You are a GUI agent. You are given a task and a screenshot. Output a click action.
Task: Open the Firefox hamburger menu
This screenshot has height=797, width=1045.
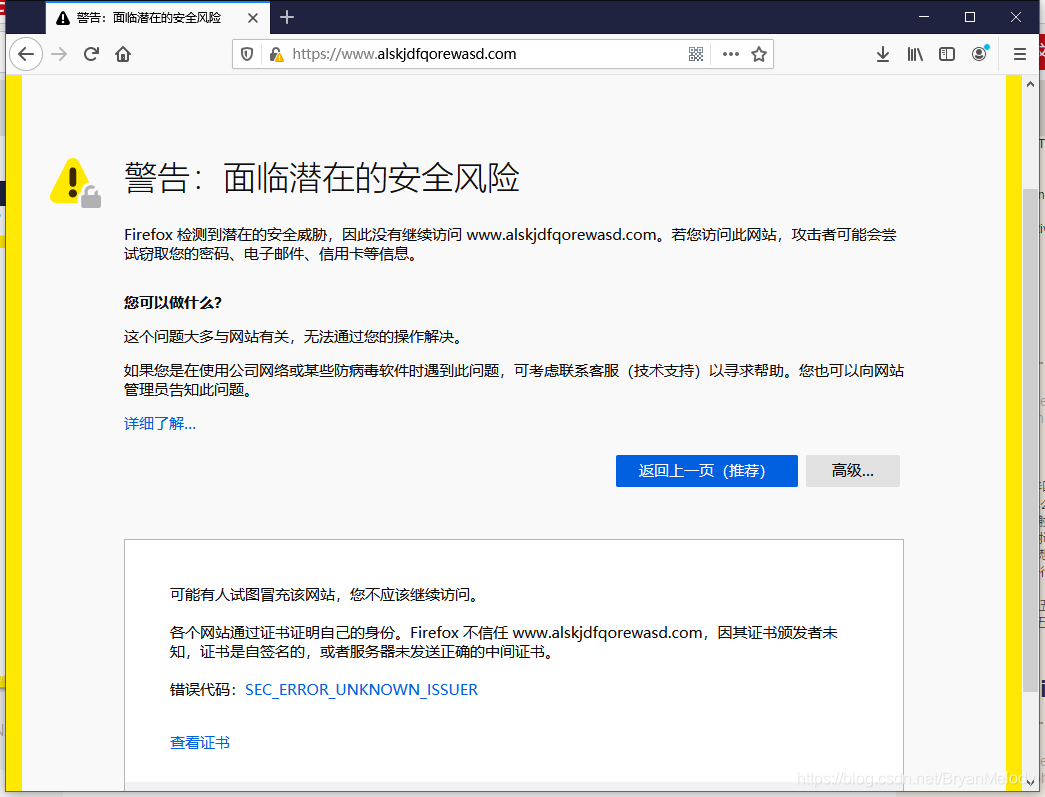point(1020,54)
